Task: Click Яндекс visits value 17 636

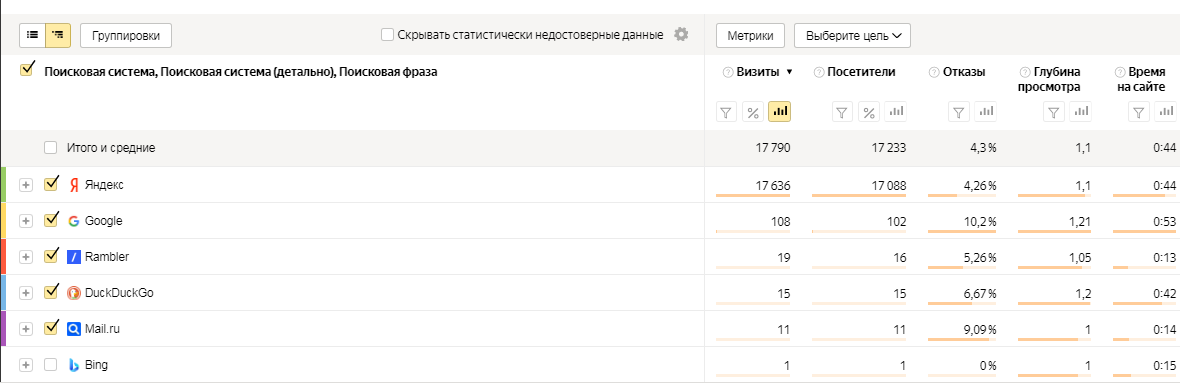Action: point(773,185)
